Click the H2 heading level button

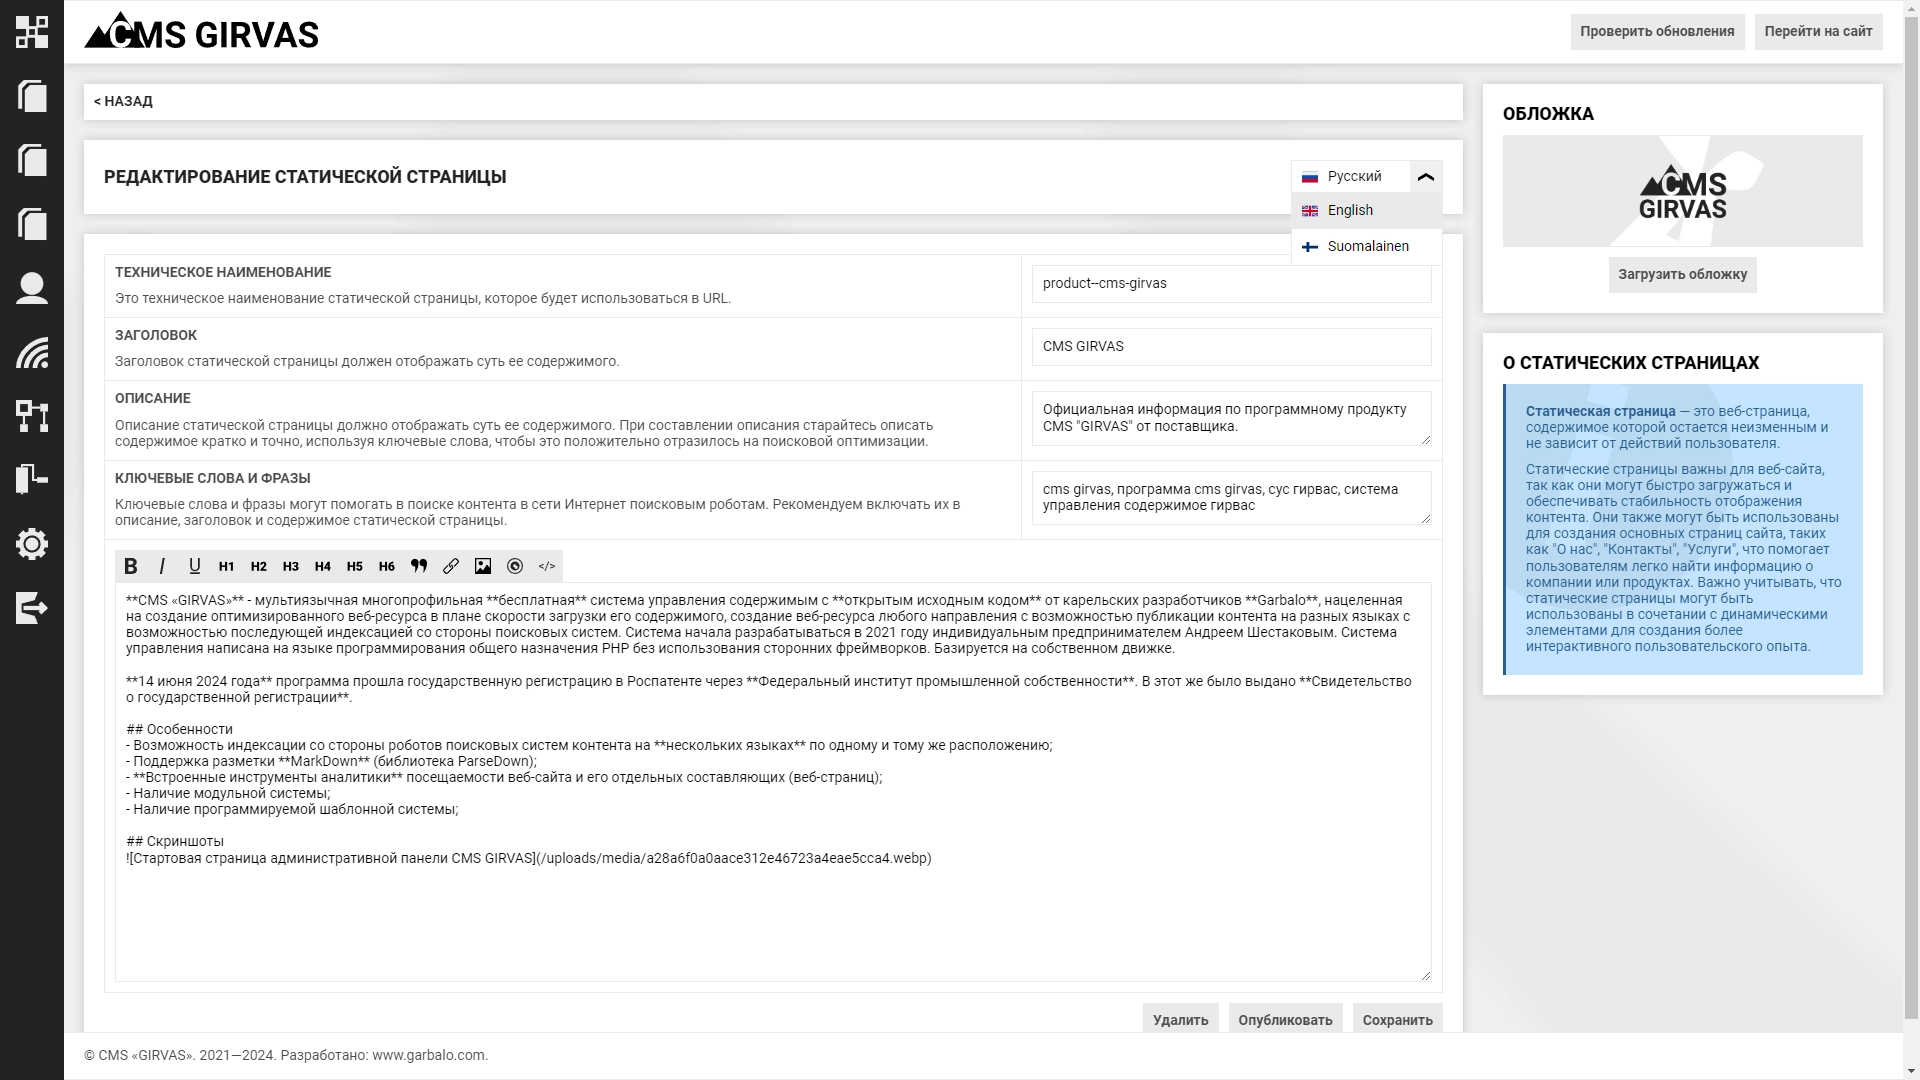[258, 566]
